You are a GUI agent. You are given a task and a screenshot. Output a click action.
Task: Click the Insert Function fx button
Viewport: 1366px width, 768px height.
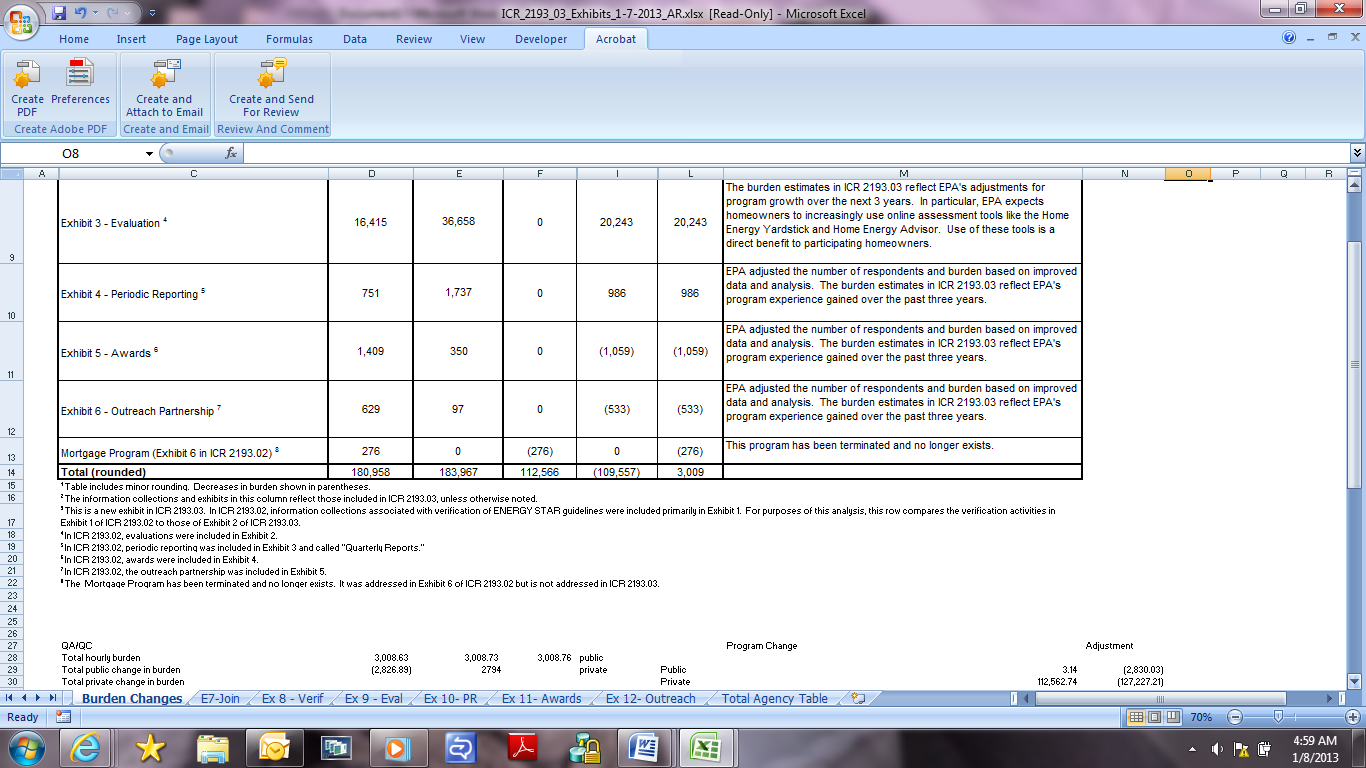(231, 153)
